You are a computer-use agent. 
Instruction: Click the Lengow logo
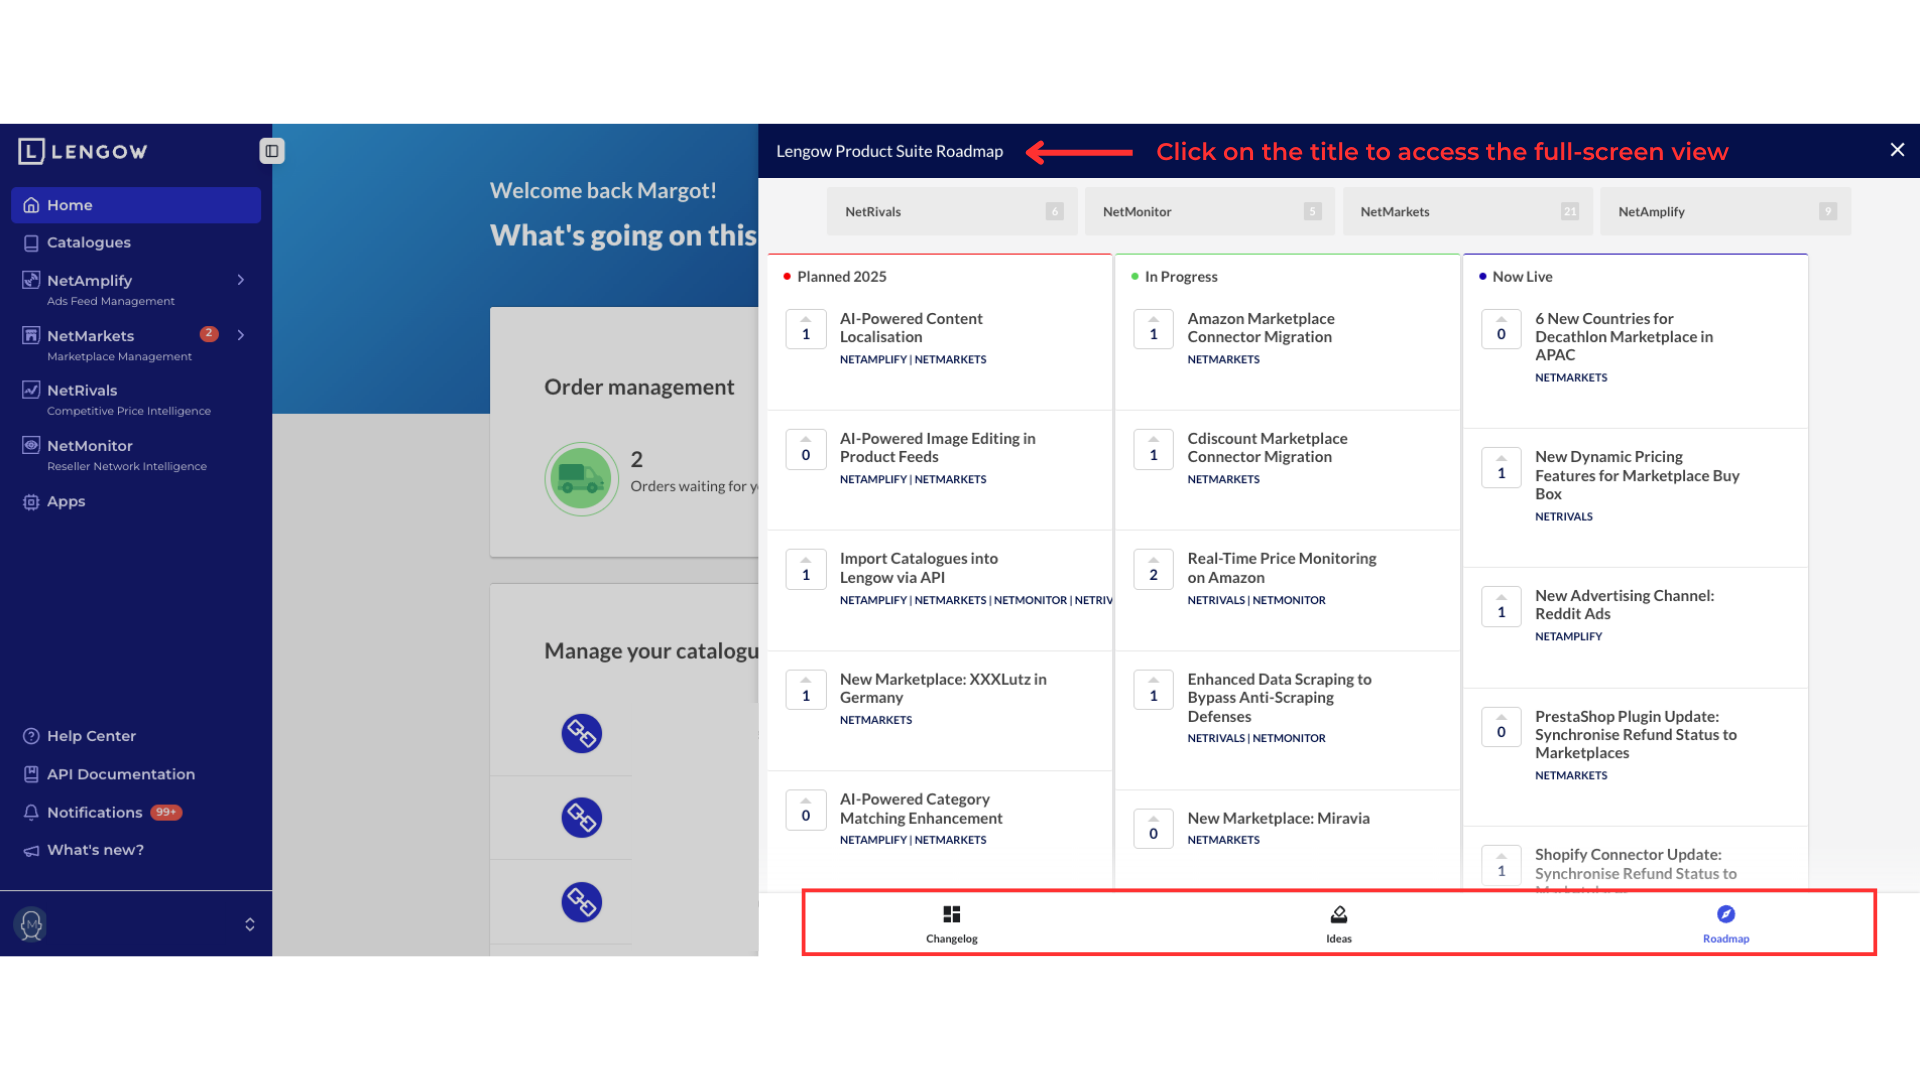83,151
